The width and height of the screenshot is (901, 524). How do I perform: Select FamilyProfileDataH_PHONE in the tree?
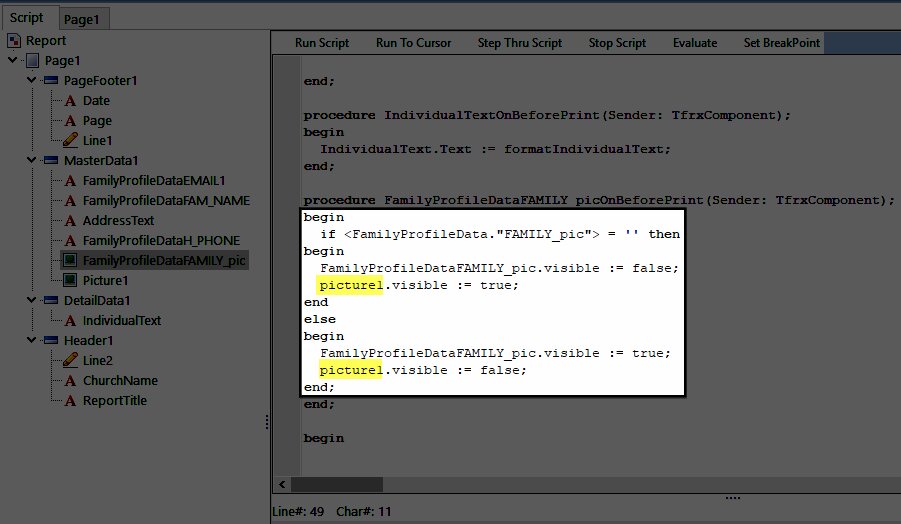coord(161,241)
